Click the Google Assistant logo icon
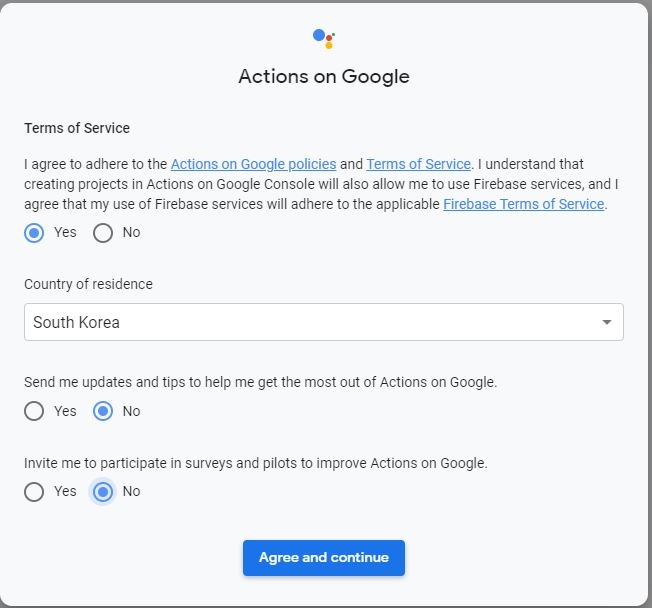The image size is (652, 608). click(323, 39)
